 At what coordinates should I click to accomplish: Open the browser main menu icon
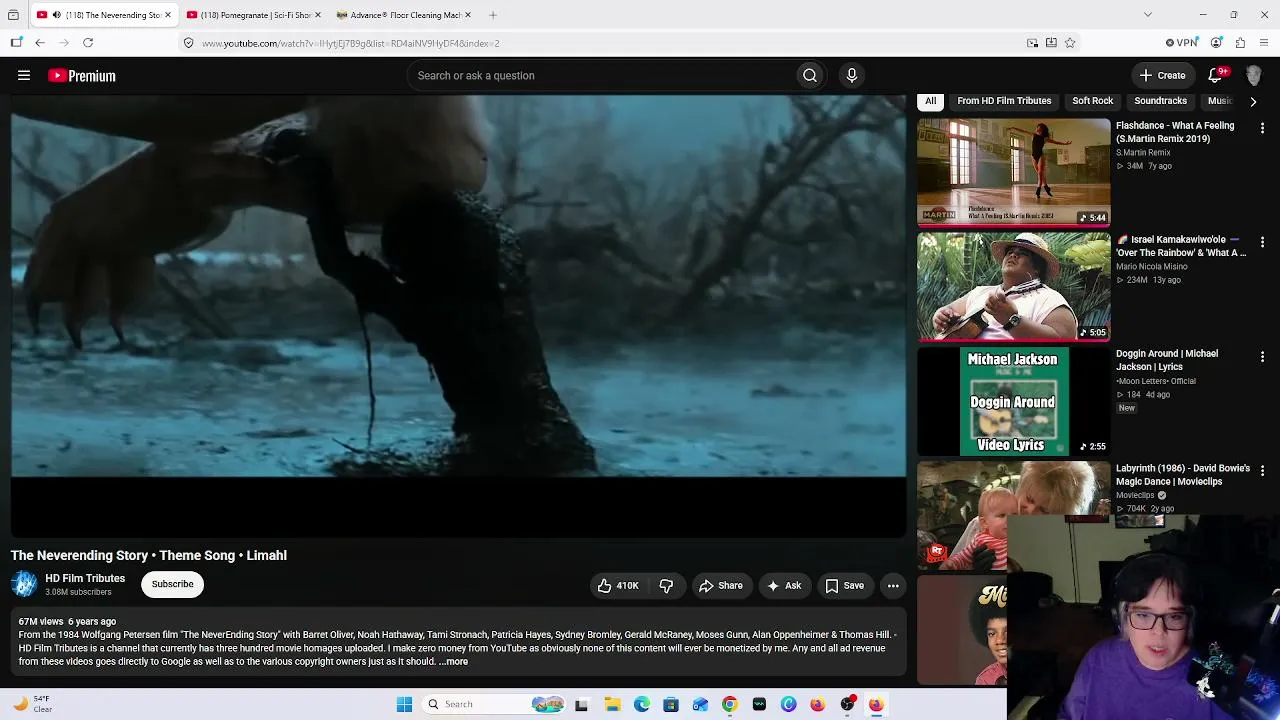tap(1265, 43)
